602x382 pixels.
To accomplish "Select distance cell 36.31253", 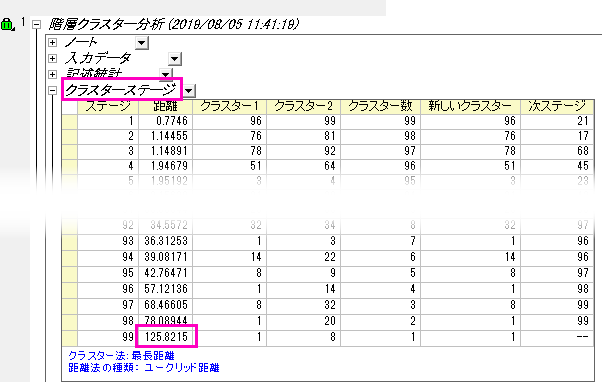I will click(x=165, y=241).
